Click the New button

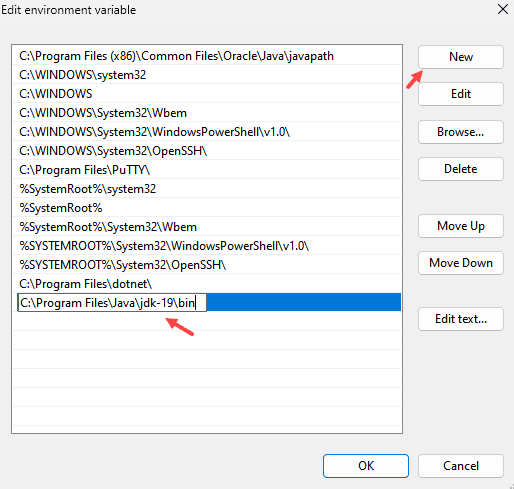(461, 57)
